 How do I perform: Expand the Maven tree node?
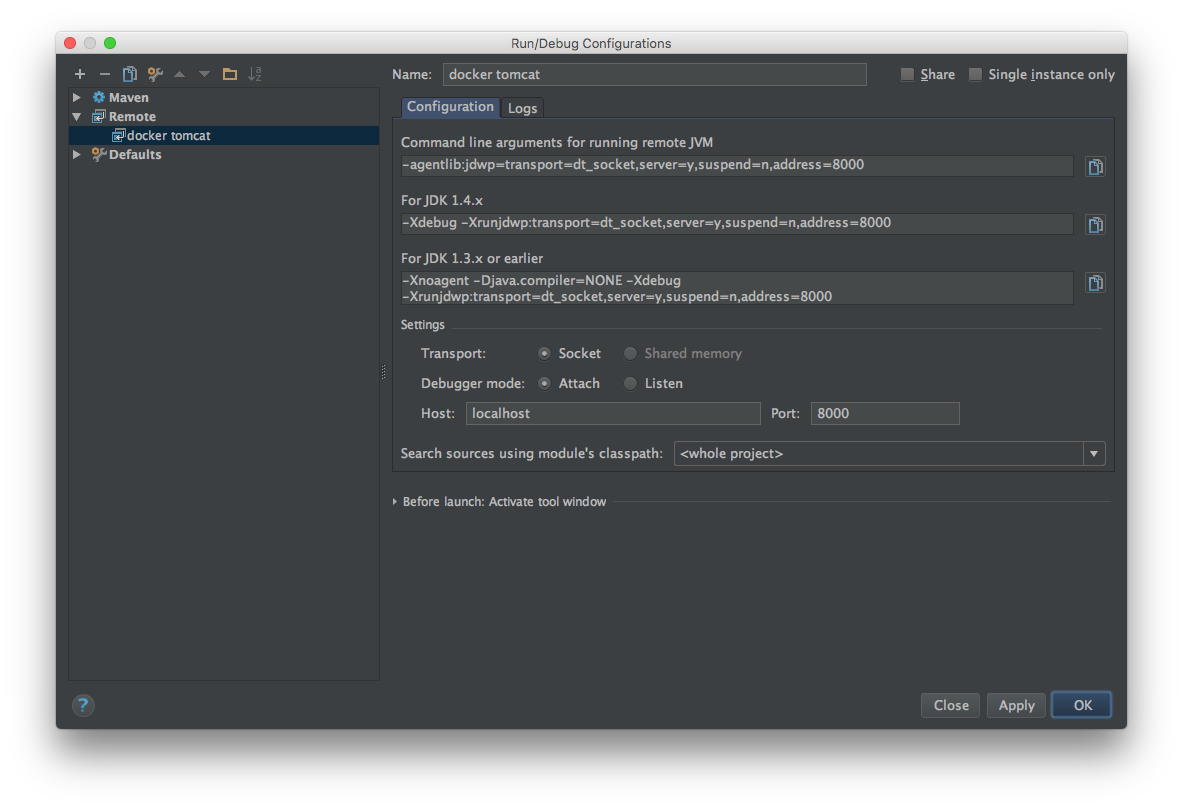(x=77, y=98)
